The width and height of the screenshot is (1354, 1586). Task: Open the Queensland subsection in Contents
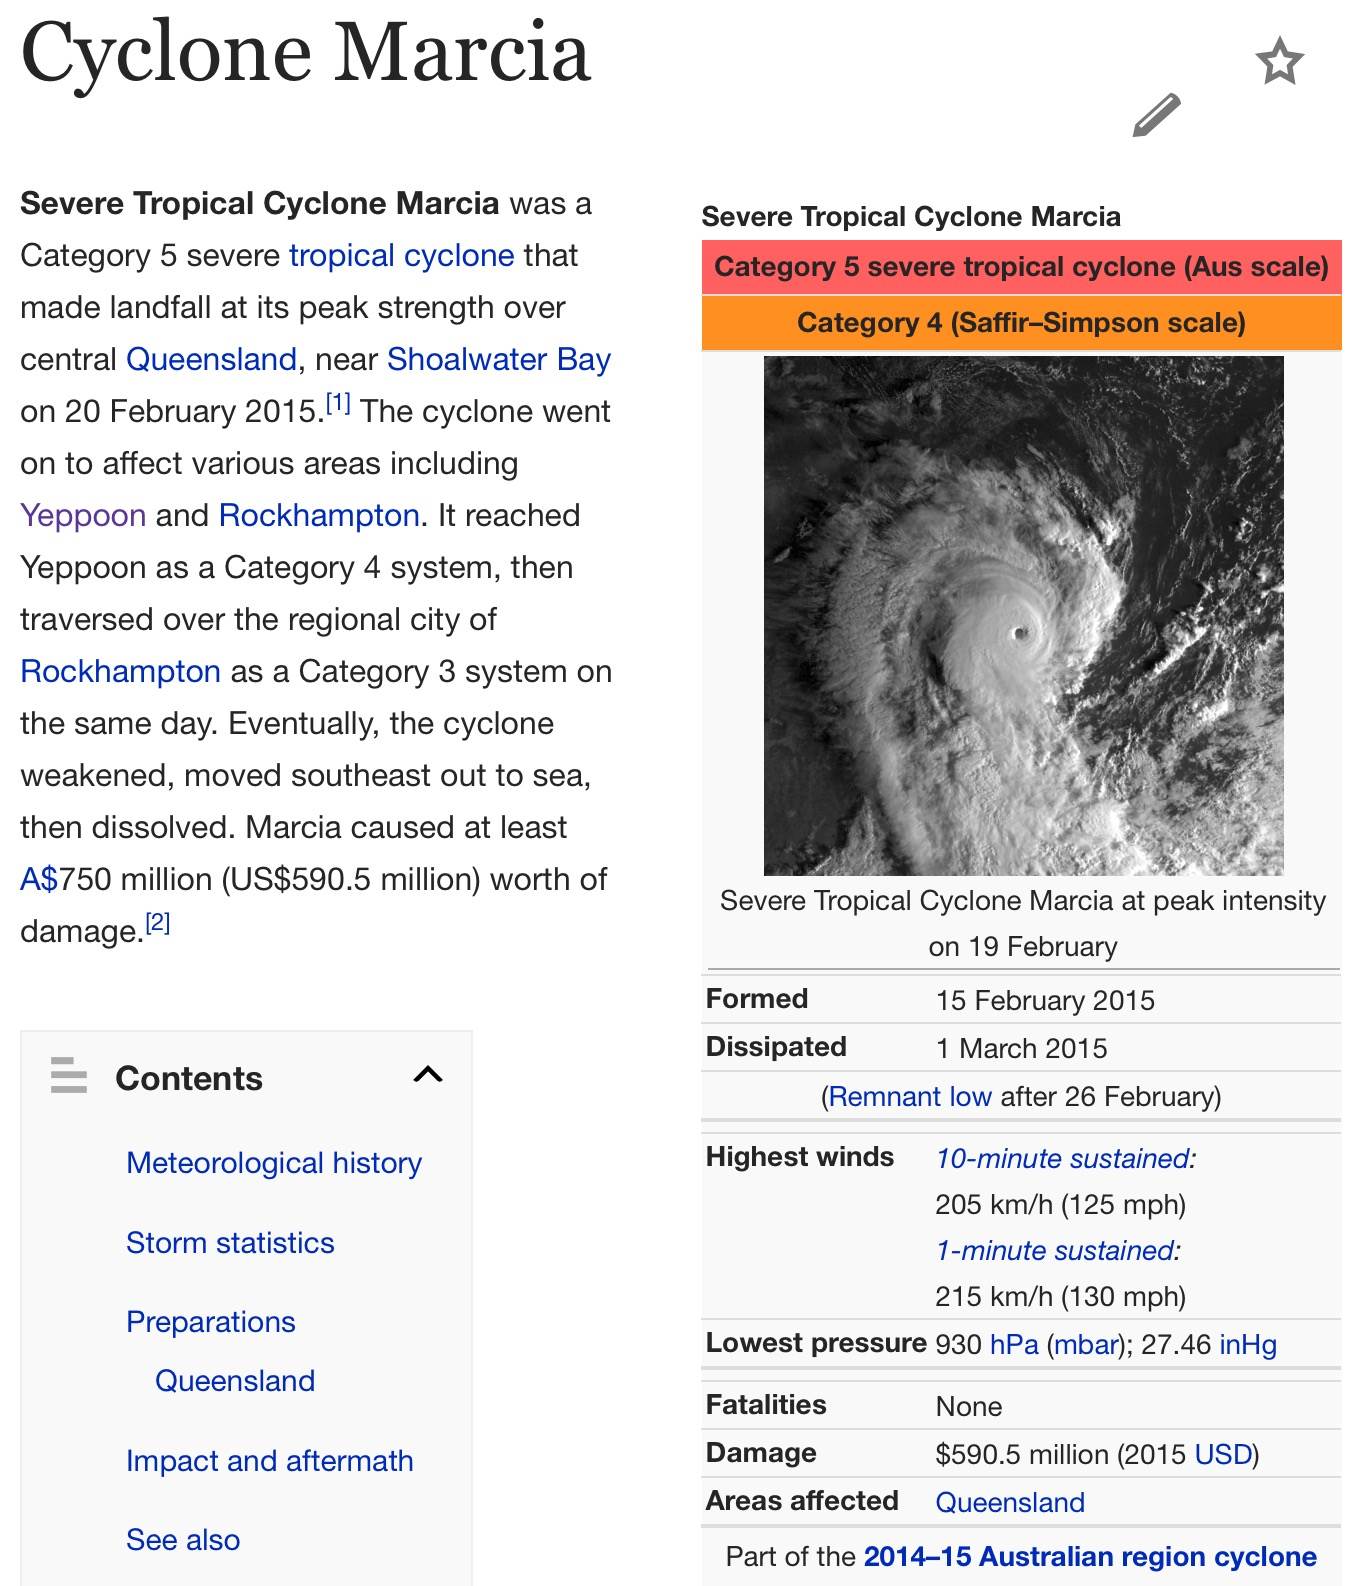click(x=235, y=1381)
